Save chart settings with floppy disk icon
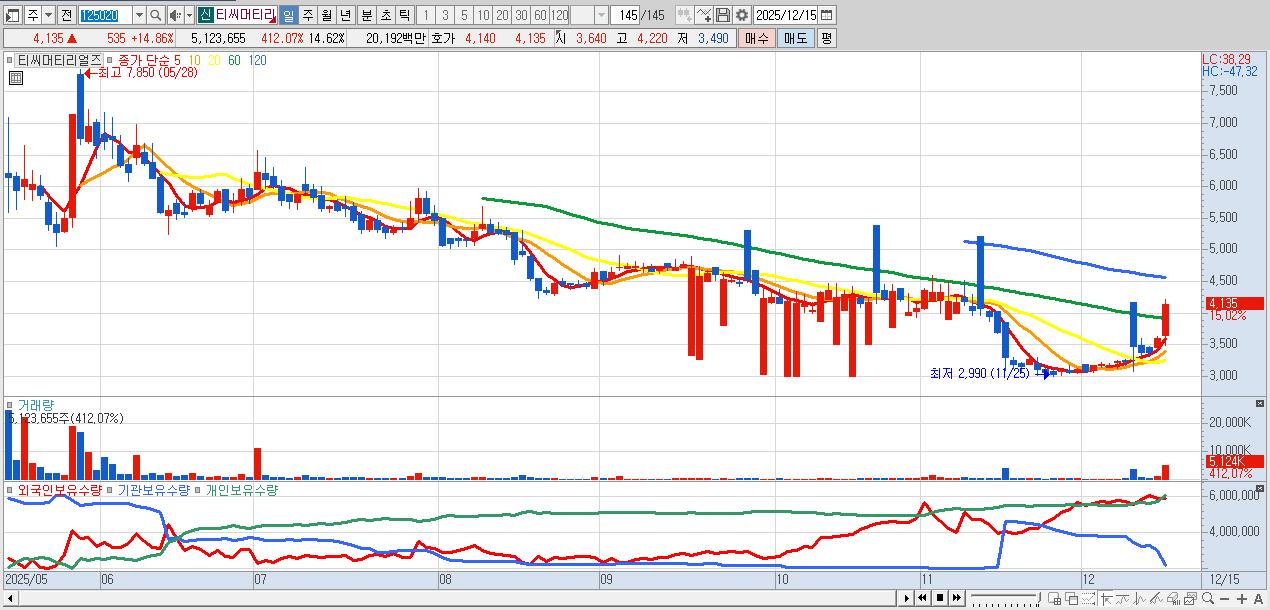The height and width of the screenshot is (610, 1270). (723, 15)
